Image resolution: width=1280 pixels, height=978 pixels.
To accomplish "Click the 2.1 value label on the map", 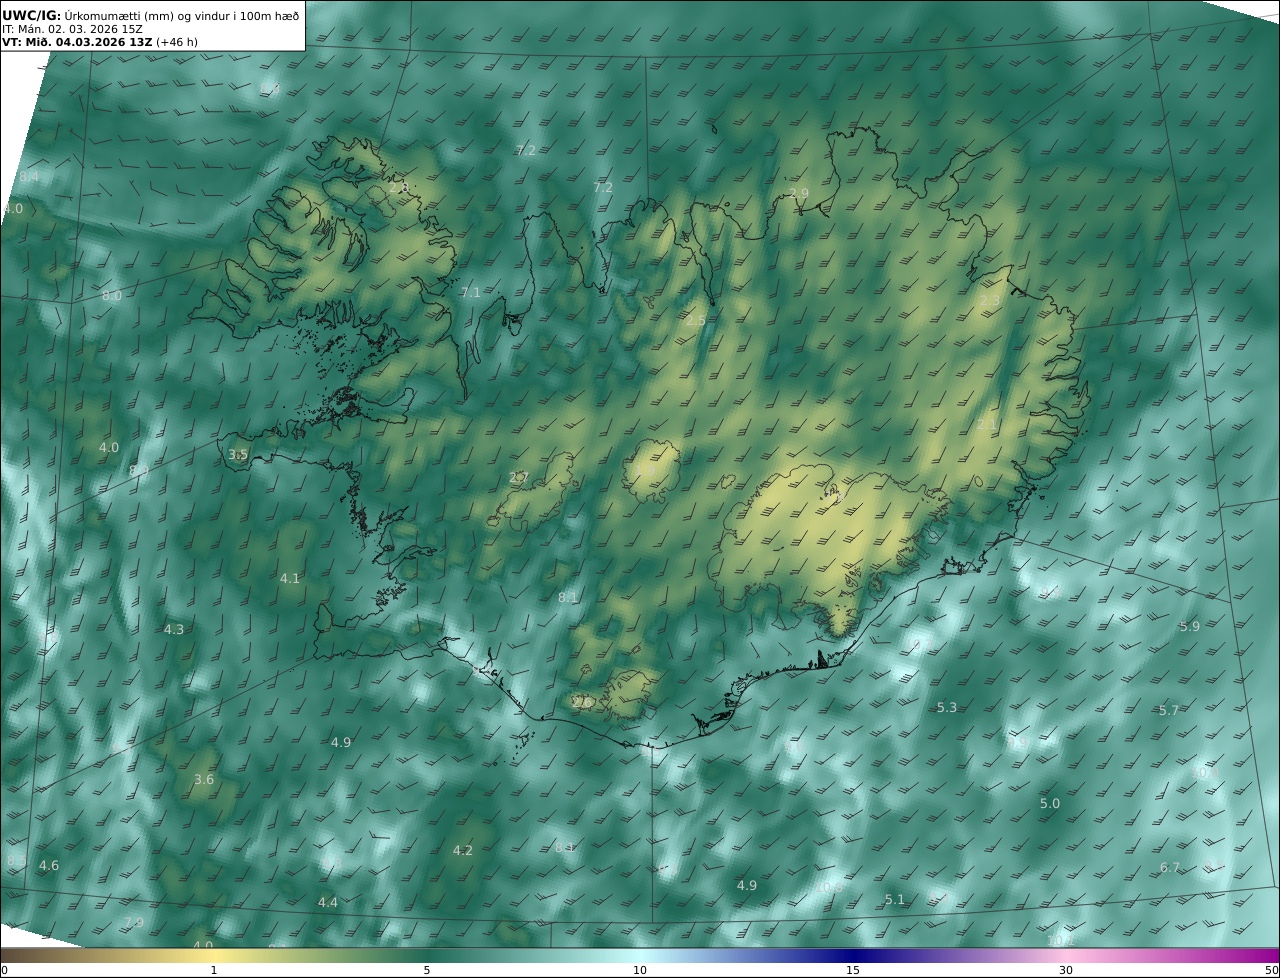I will pos(986,425).
